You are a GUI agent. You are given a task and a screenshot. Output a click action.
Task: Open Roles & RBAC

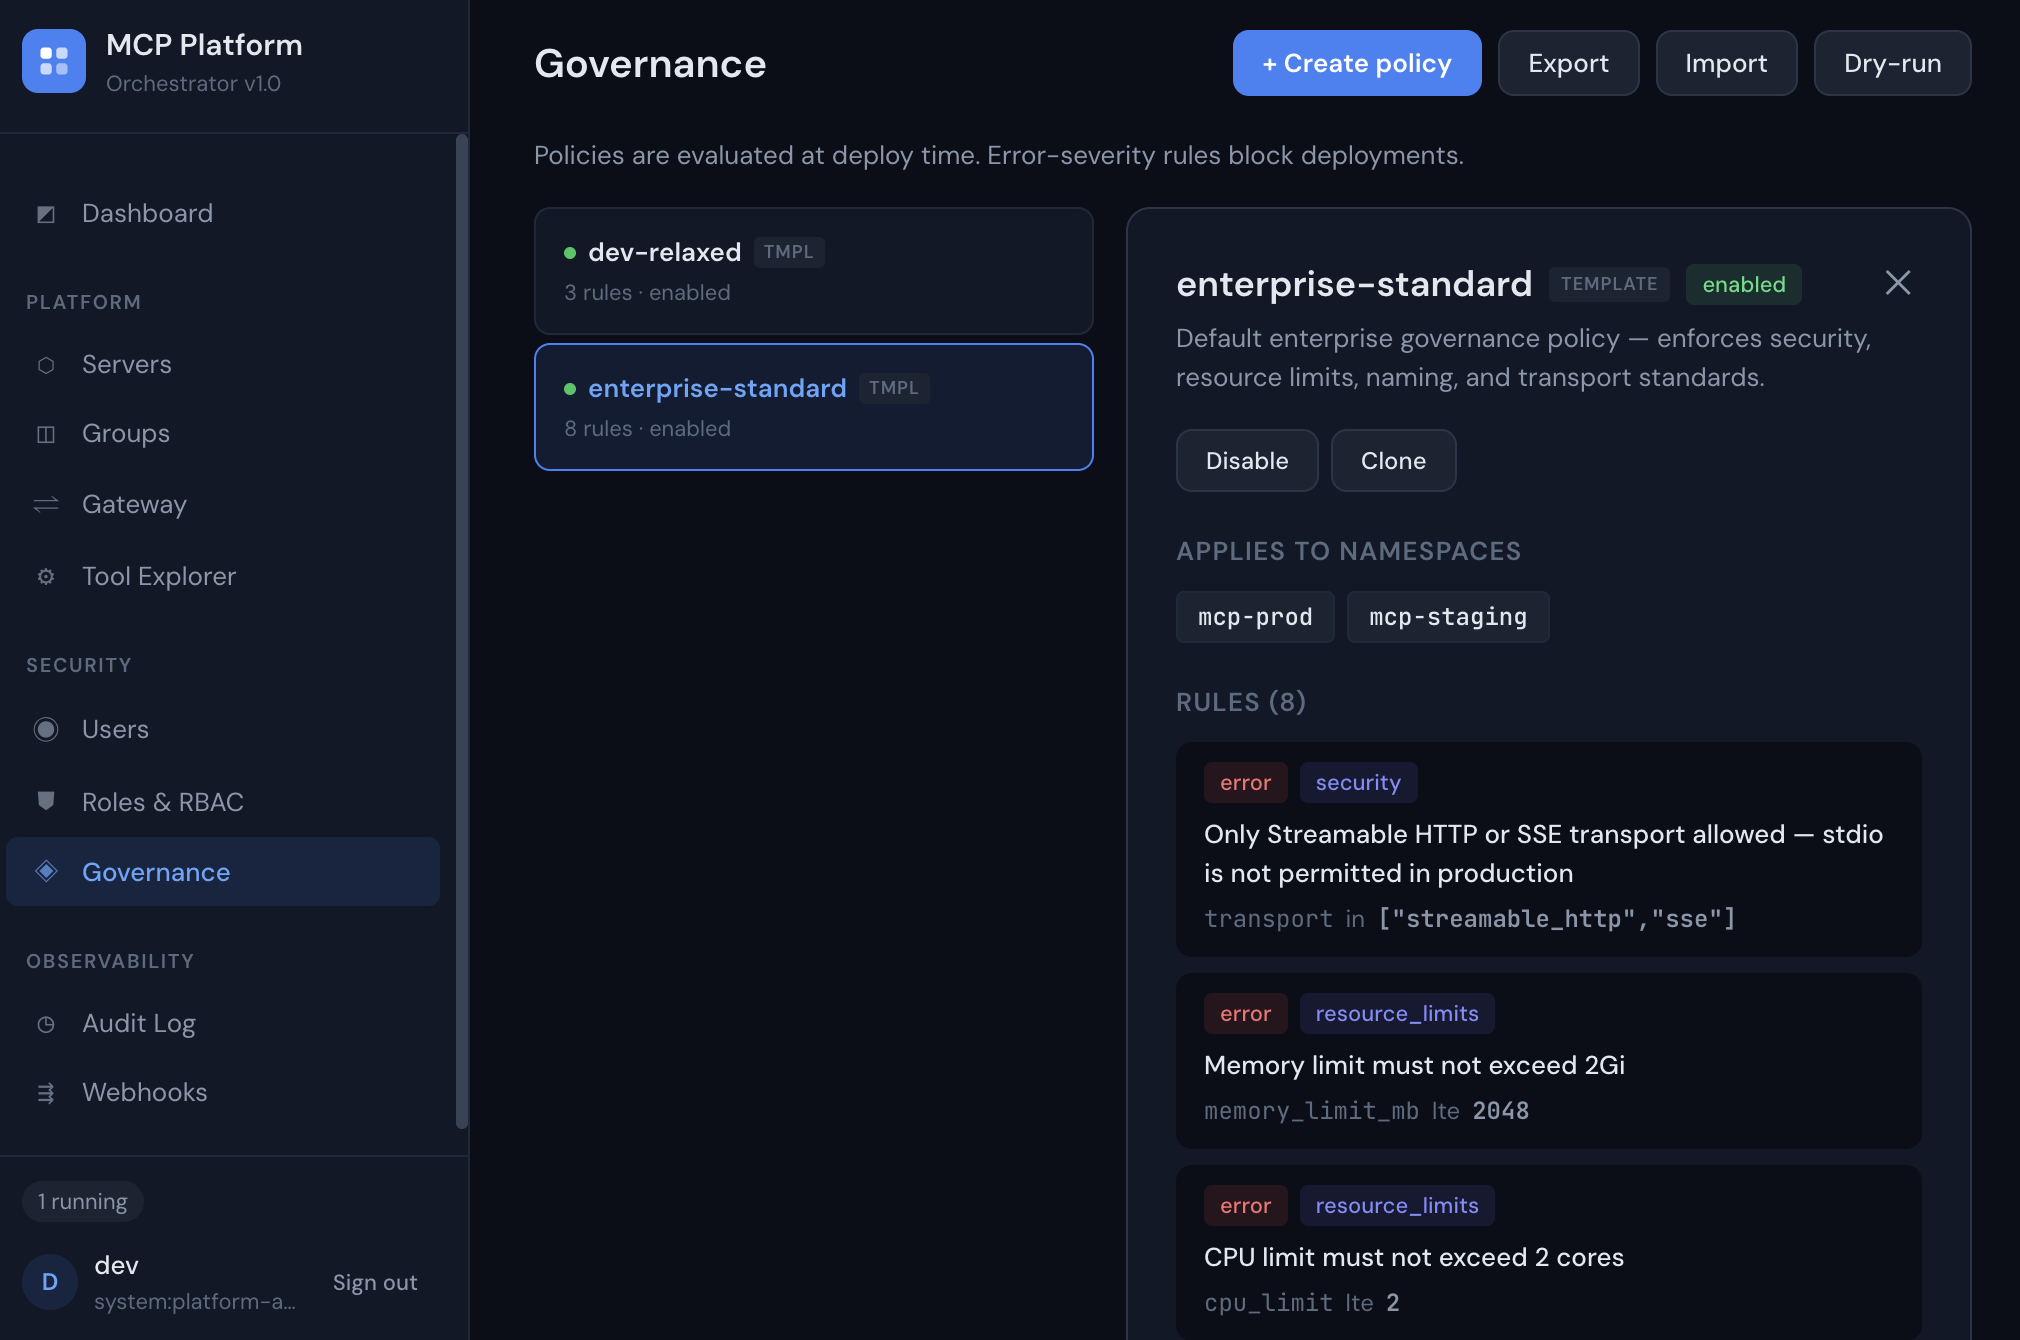click(223, 802)
